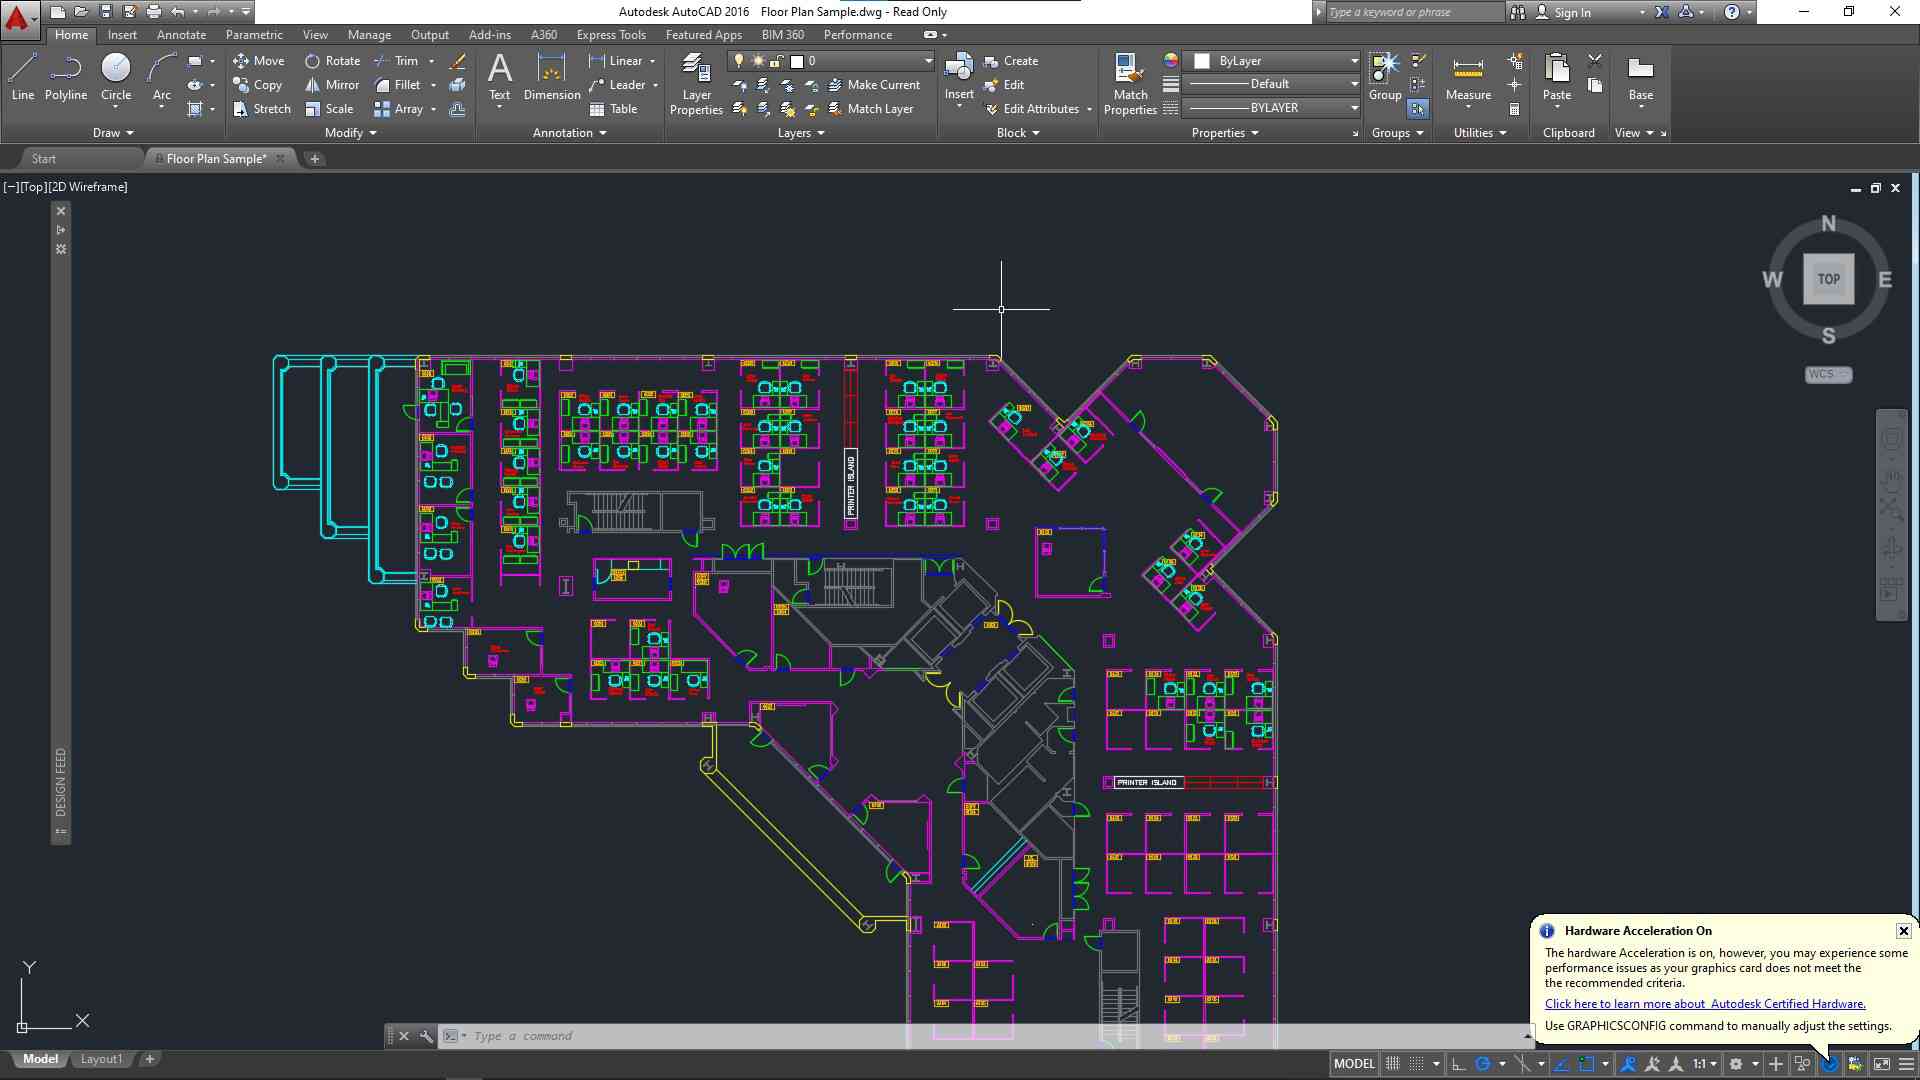Toggle the drawing grid display in status bar
Screen dimensions: 1920x1080
point(1392,1064)
